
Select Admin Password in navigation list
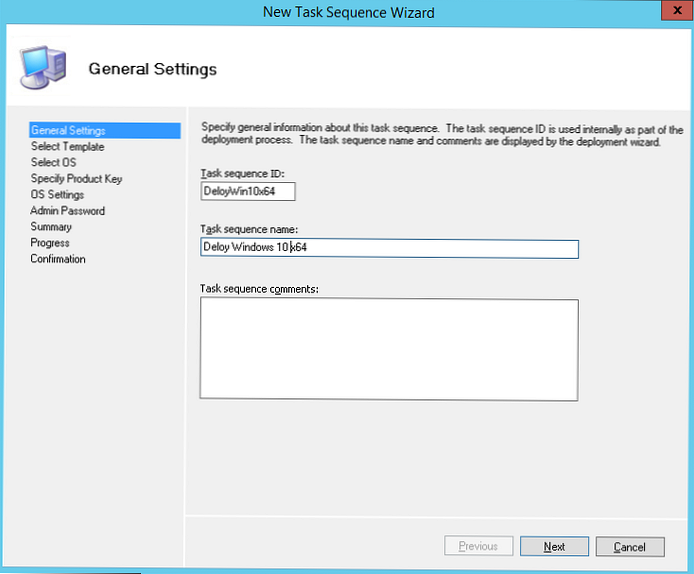point(67,211)
